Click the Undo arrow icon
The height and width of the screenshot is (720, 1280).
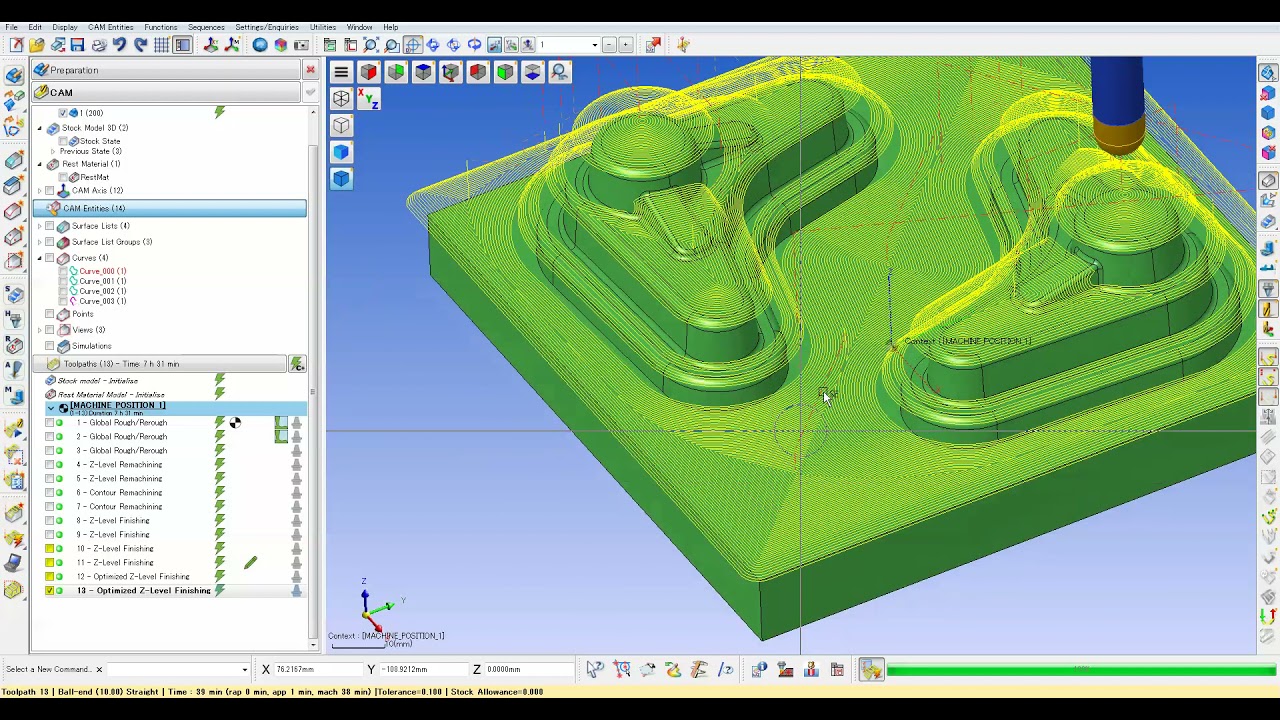(120, 45)
